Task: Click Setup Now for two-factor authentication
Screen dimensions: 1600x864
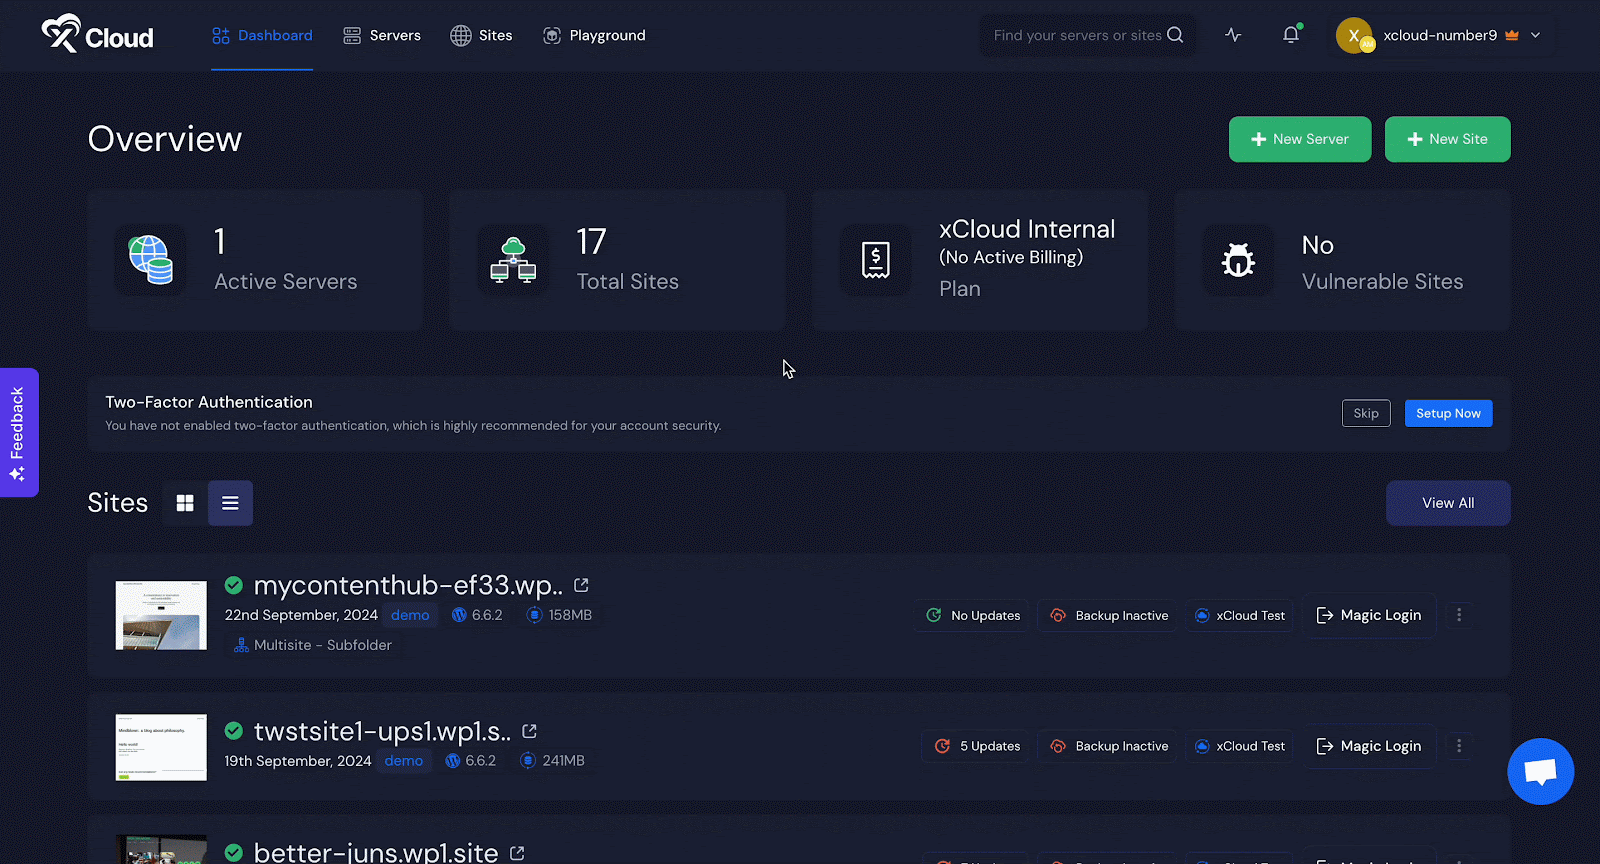Action: 1448,413
